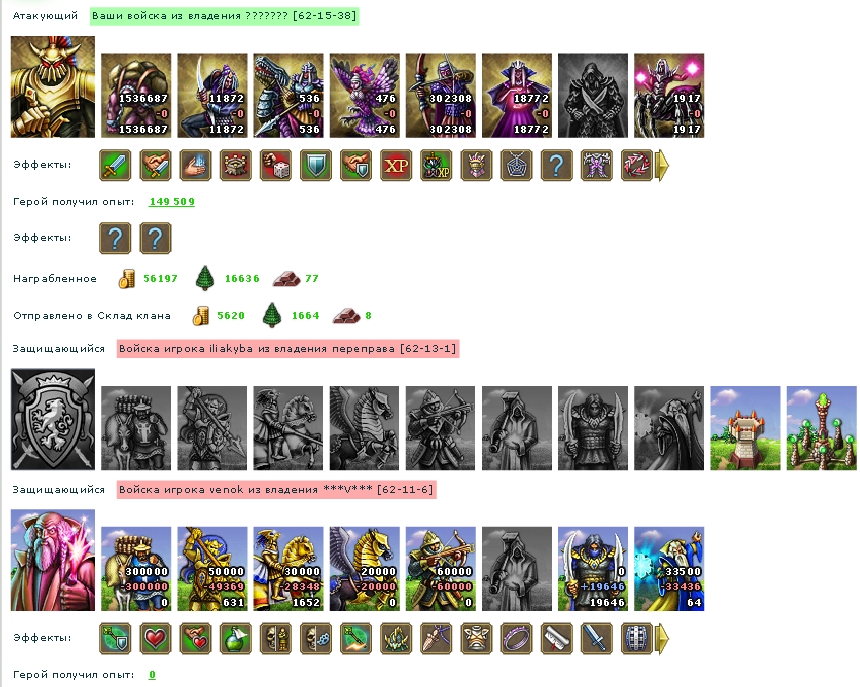Select the blue sword artifact effect icon

[x=596, y=638]
